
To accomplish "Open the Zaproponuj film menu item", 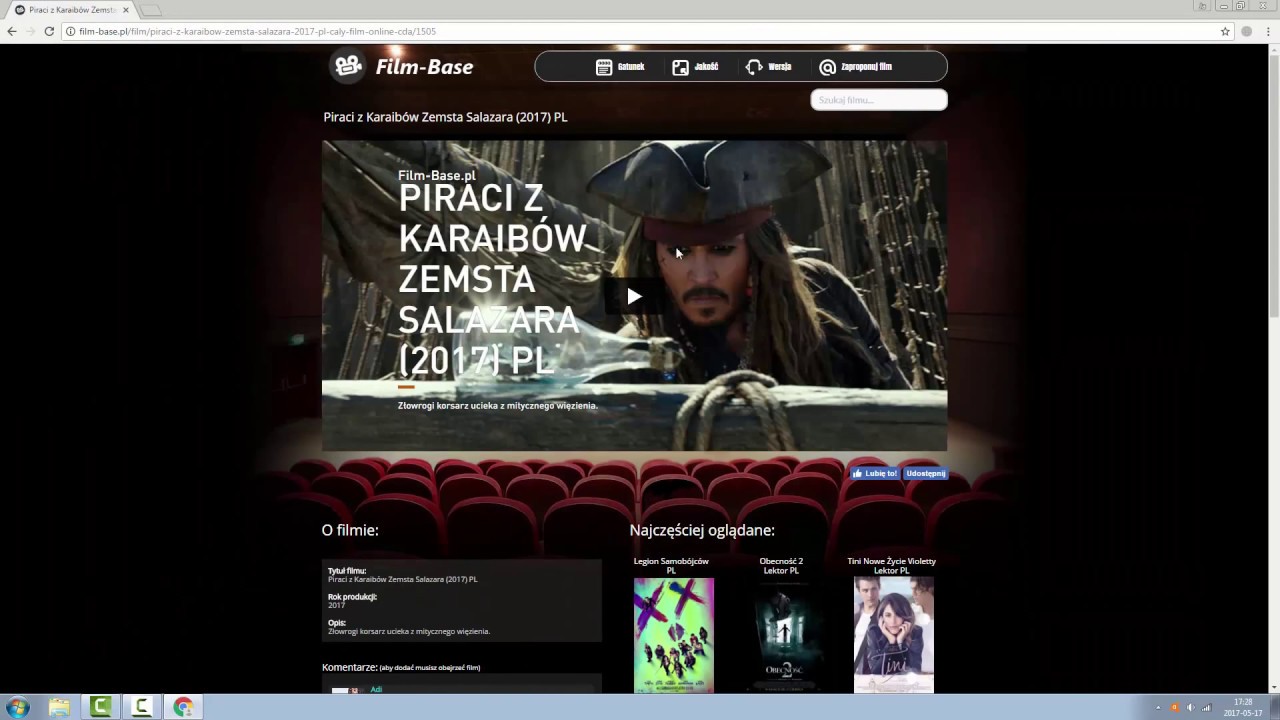I will pyautogui.click(x=855, y=67).
